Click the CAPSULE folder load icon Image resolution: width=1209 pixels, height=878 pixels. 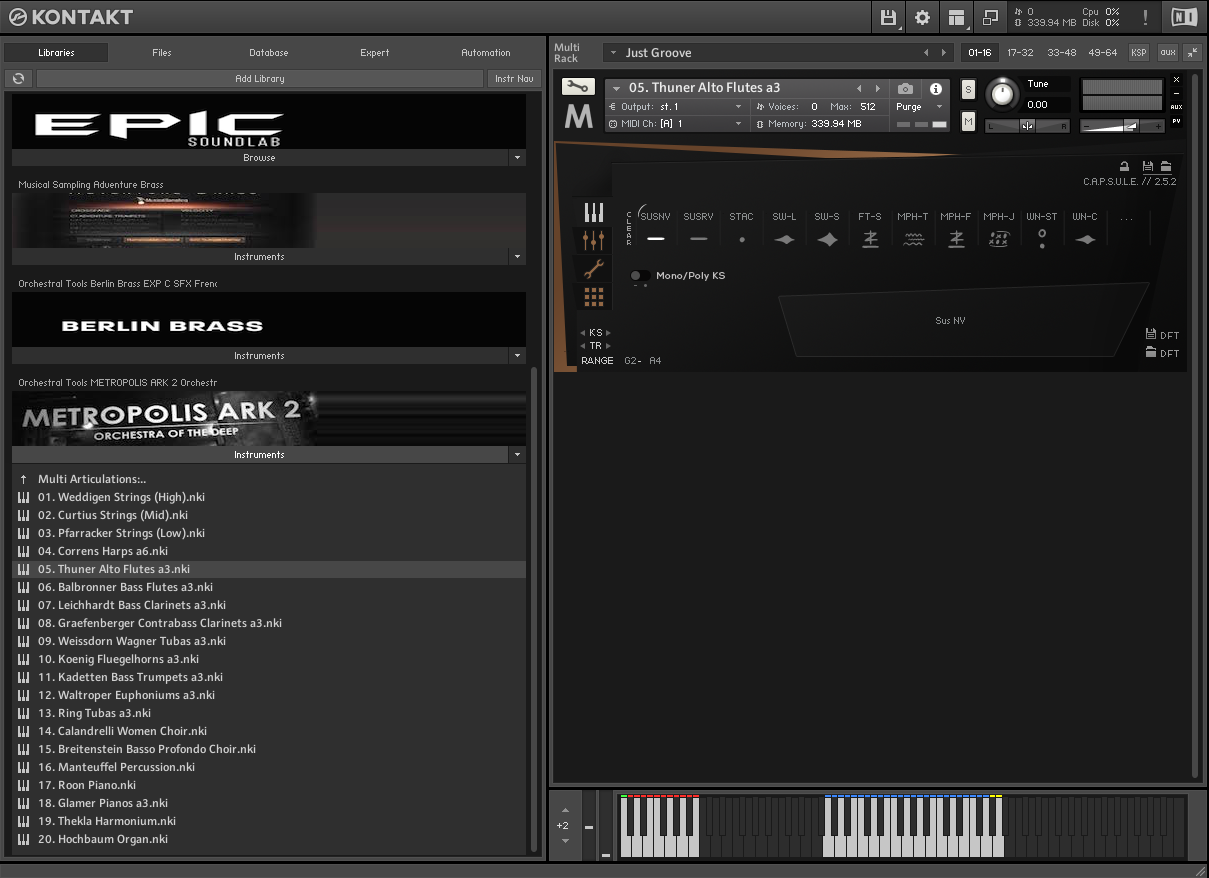(x=1166, y=167)
